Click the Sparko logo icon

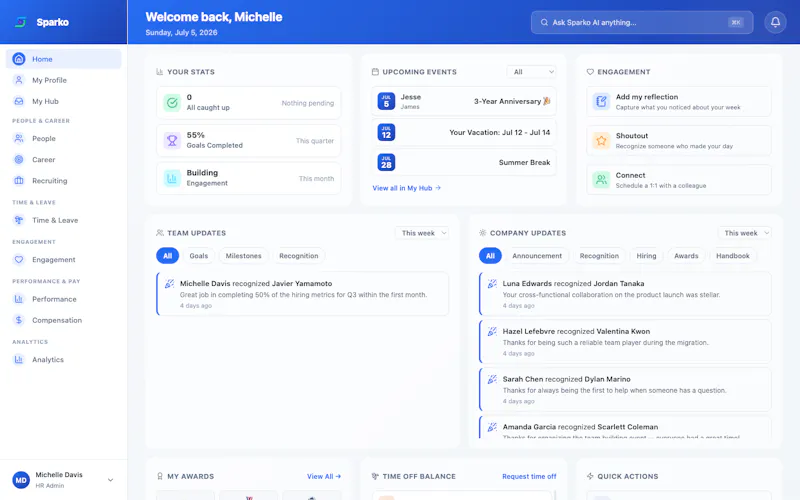[20, 22]
